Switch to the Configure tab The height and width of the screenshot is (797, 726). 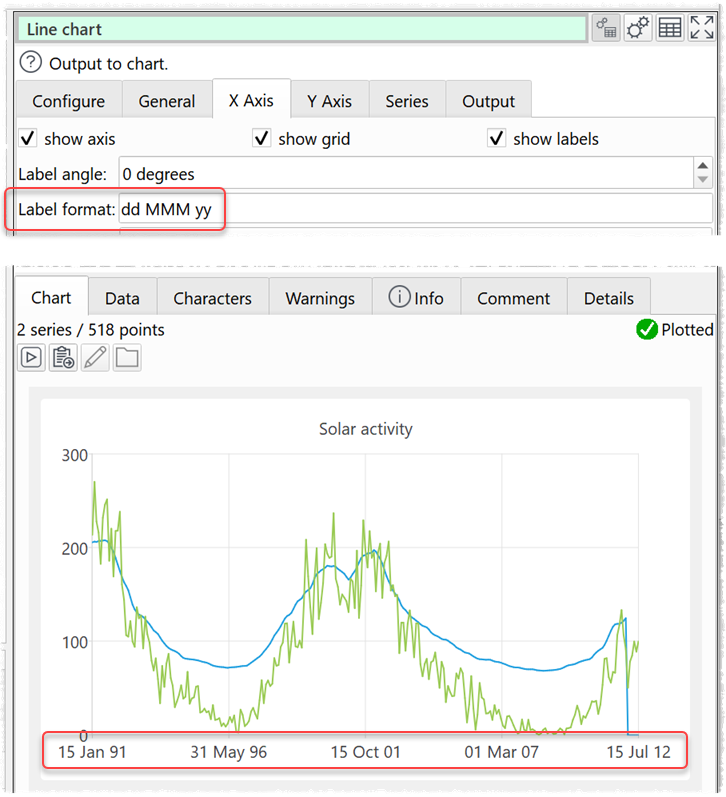[x=69, y=101]
